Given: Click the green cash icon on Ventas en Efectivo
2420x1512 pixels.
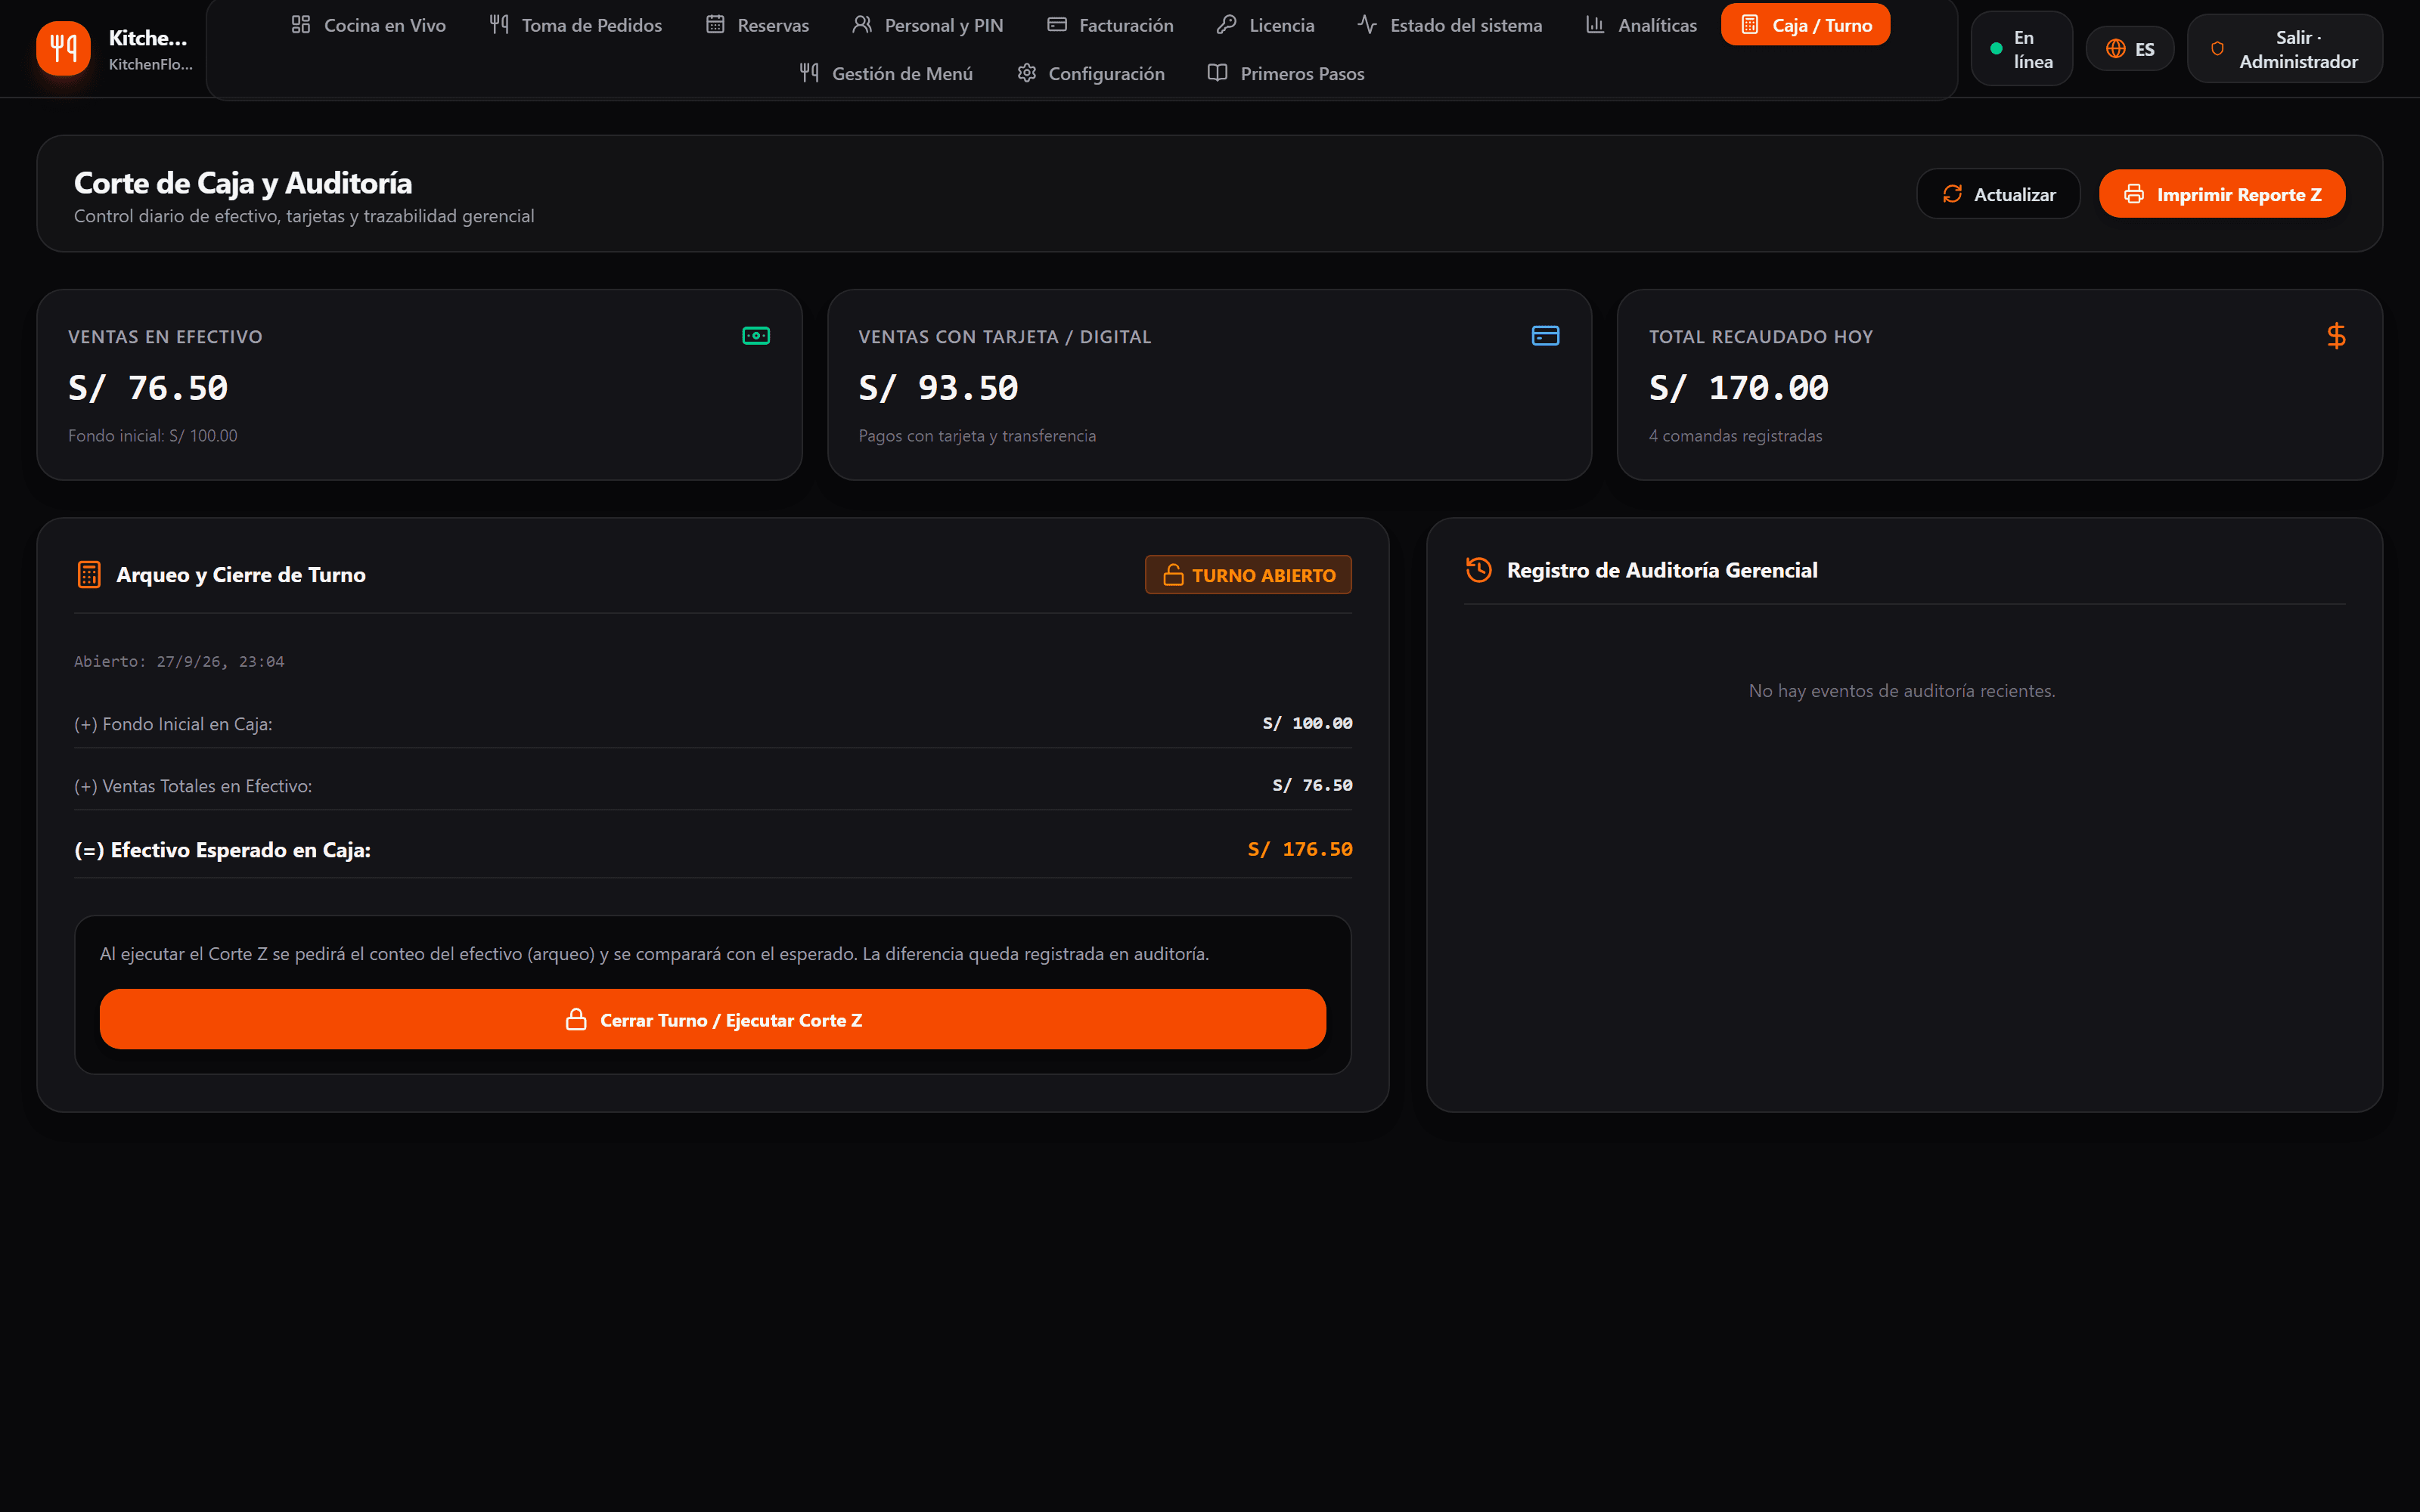Looking at the screenshot, I should pyautogui.click(x=756, y=336).
